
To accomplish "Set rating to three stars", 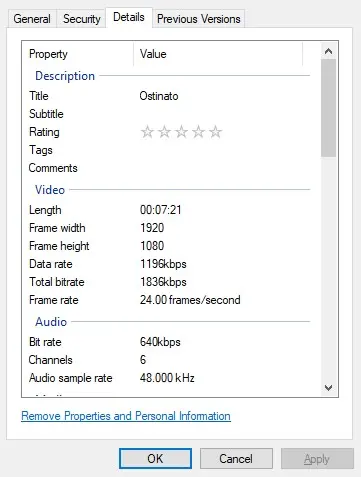I will [181, 132].
